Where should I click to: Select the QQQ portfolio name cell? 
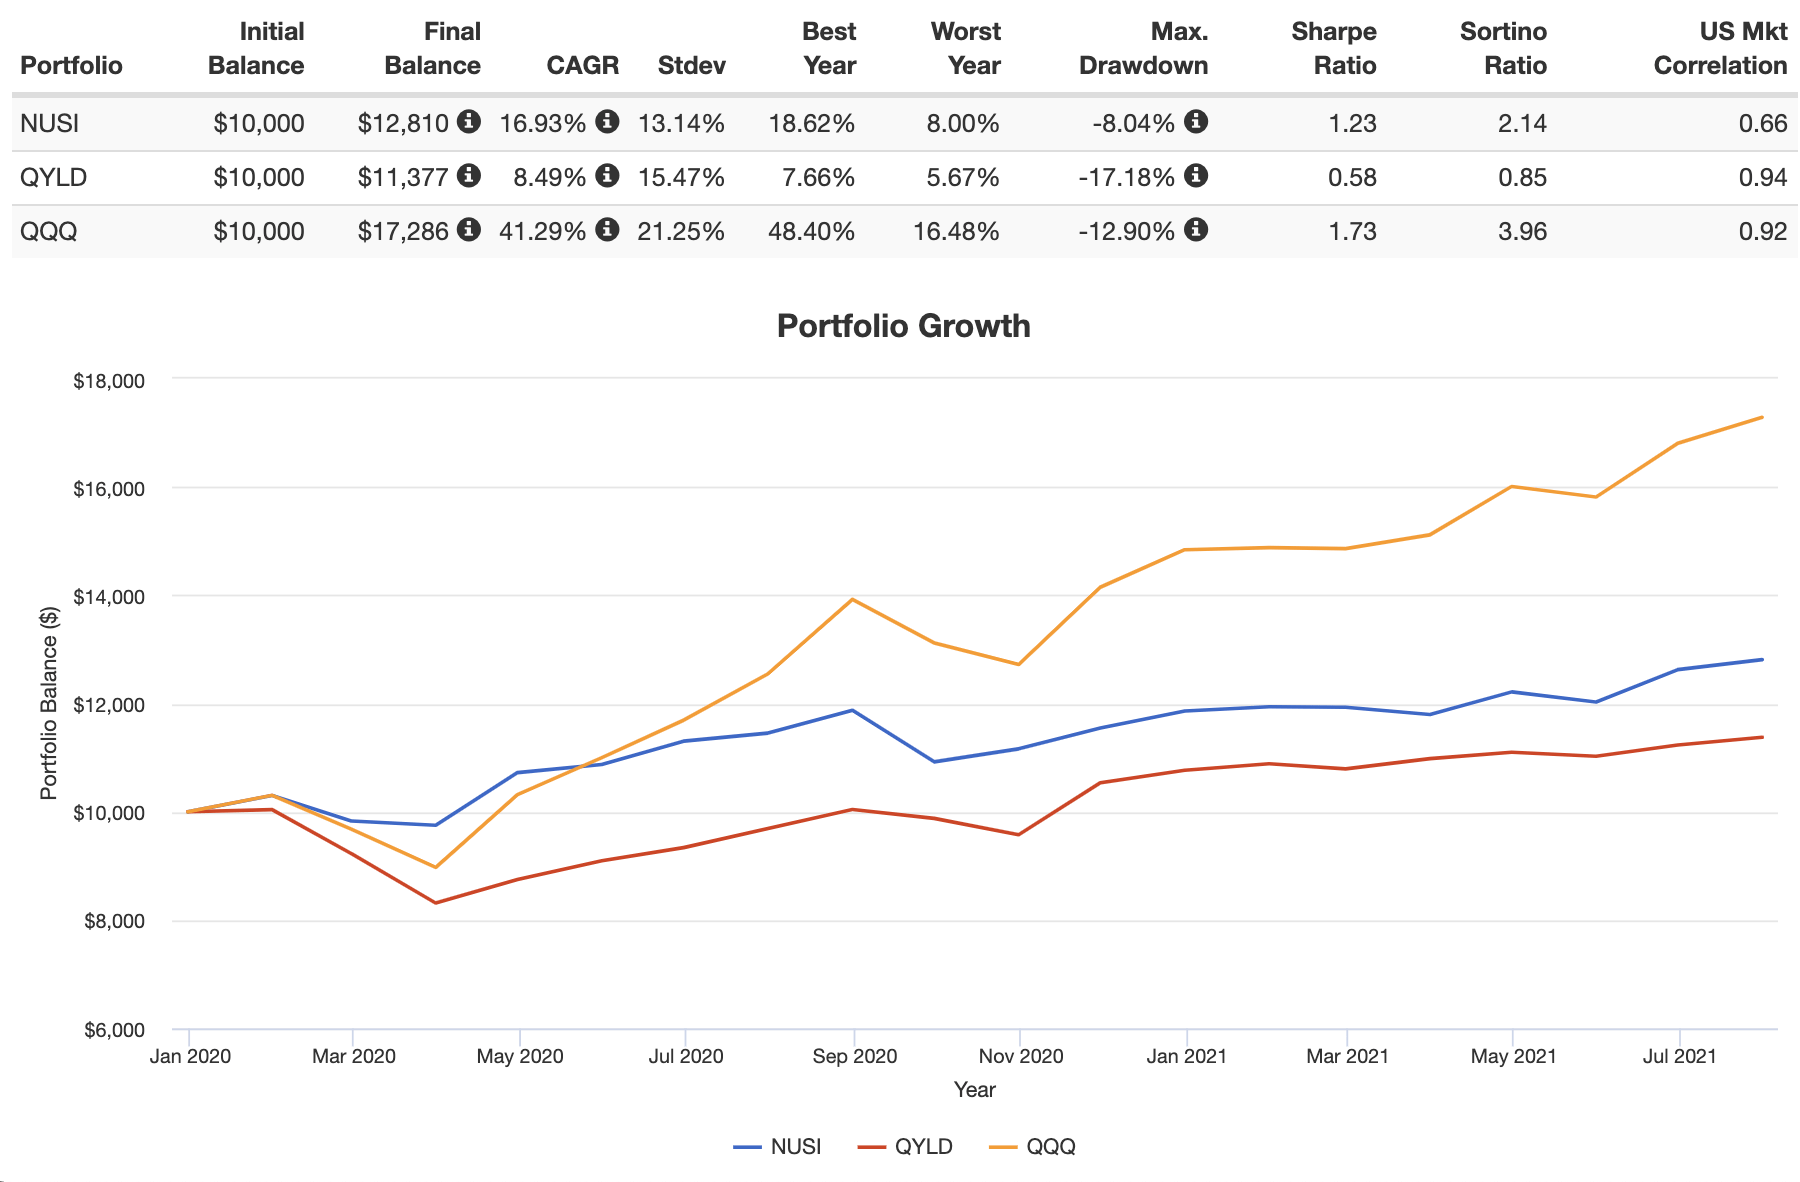click(49, 232)
